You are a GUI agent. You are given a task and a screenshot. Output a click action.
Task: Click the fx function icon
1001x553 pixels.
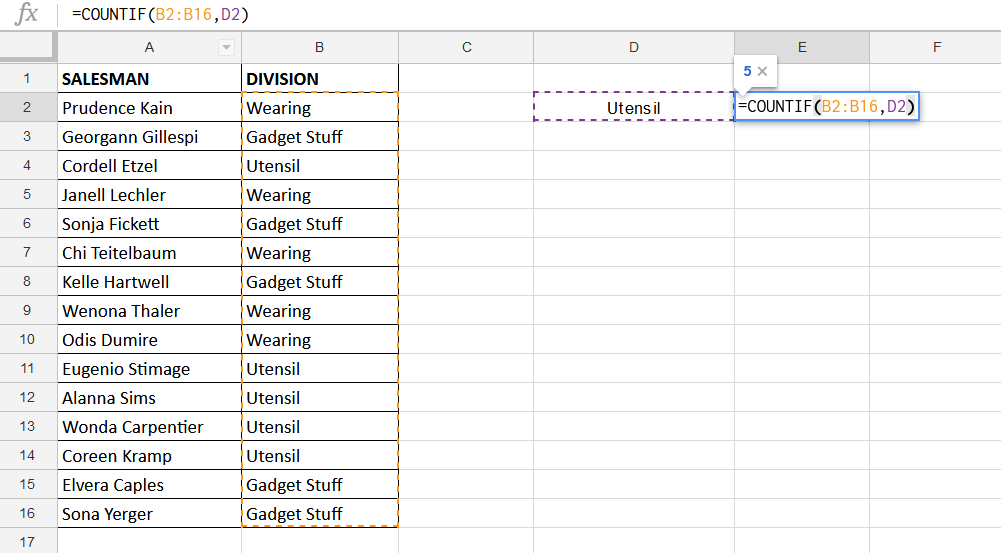pos(28,14)
